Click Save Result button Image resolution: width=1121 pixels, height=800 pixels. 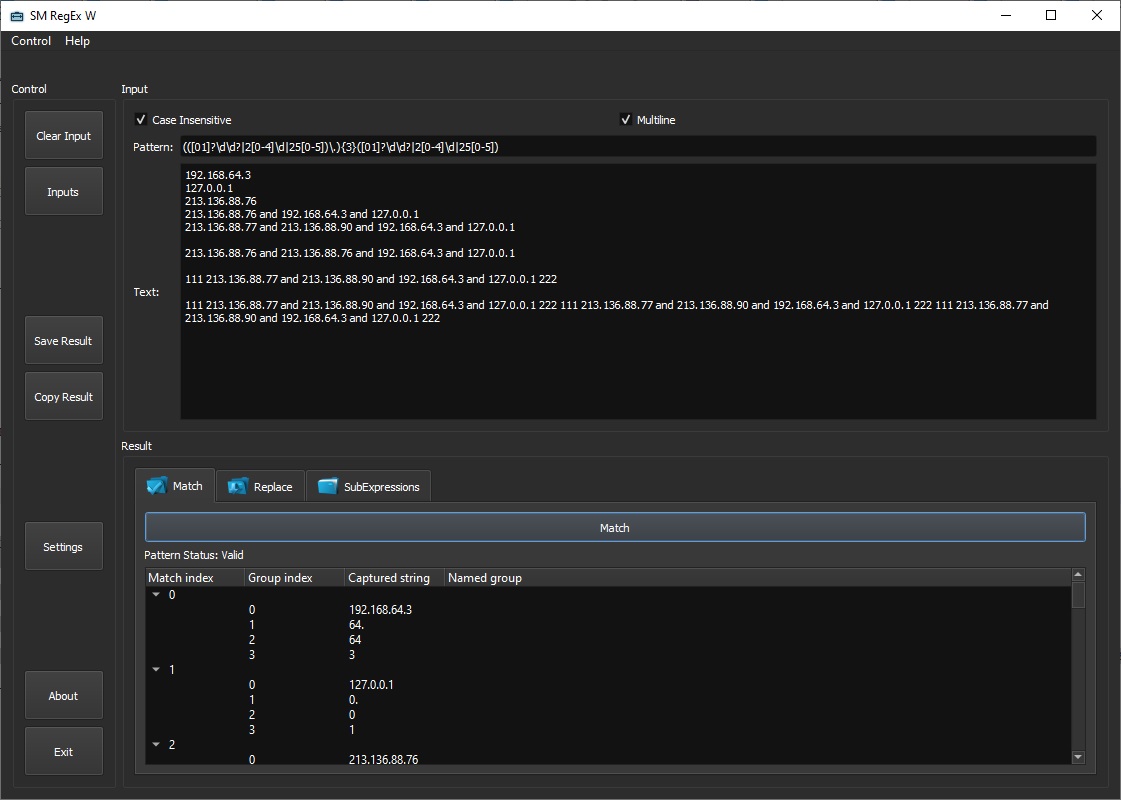coord(64,340)
